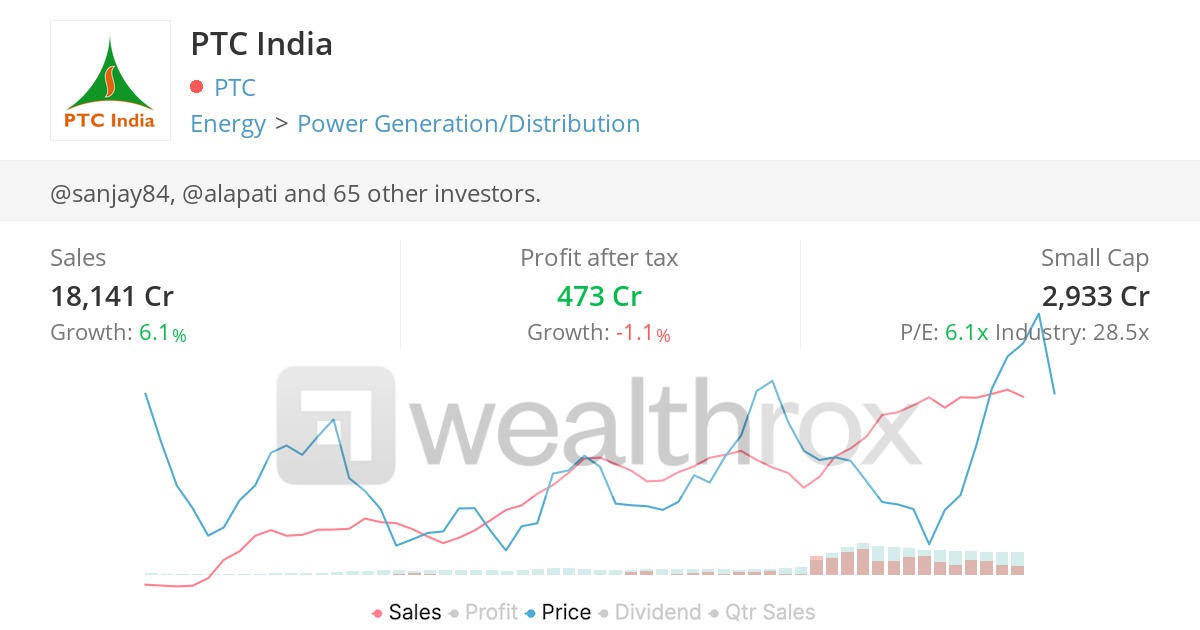Click the PTC ticker link
The image size is (1200, 630).
coord(233,87)
